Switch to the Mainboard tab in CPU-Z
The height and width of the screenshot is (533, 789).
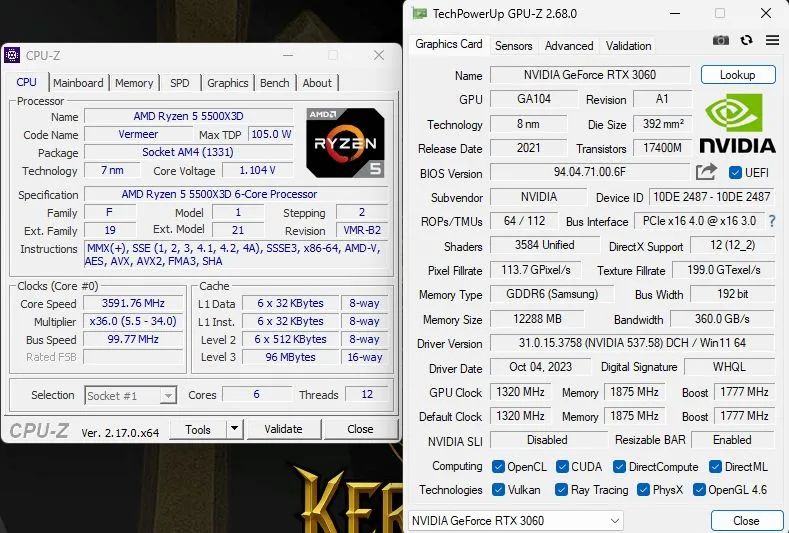pos(78,83)
